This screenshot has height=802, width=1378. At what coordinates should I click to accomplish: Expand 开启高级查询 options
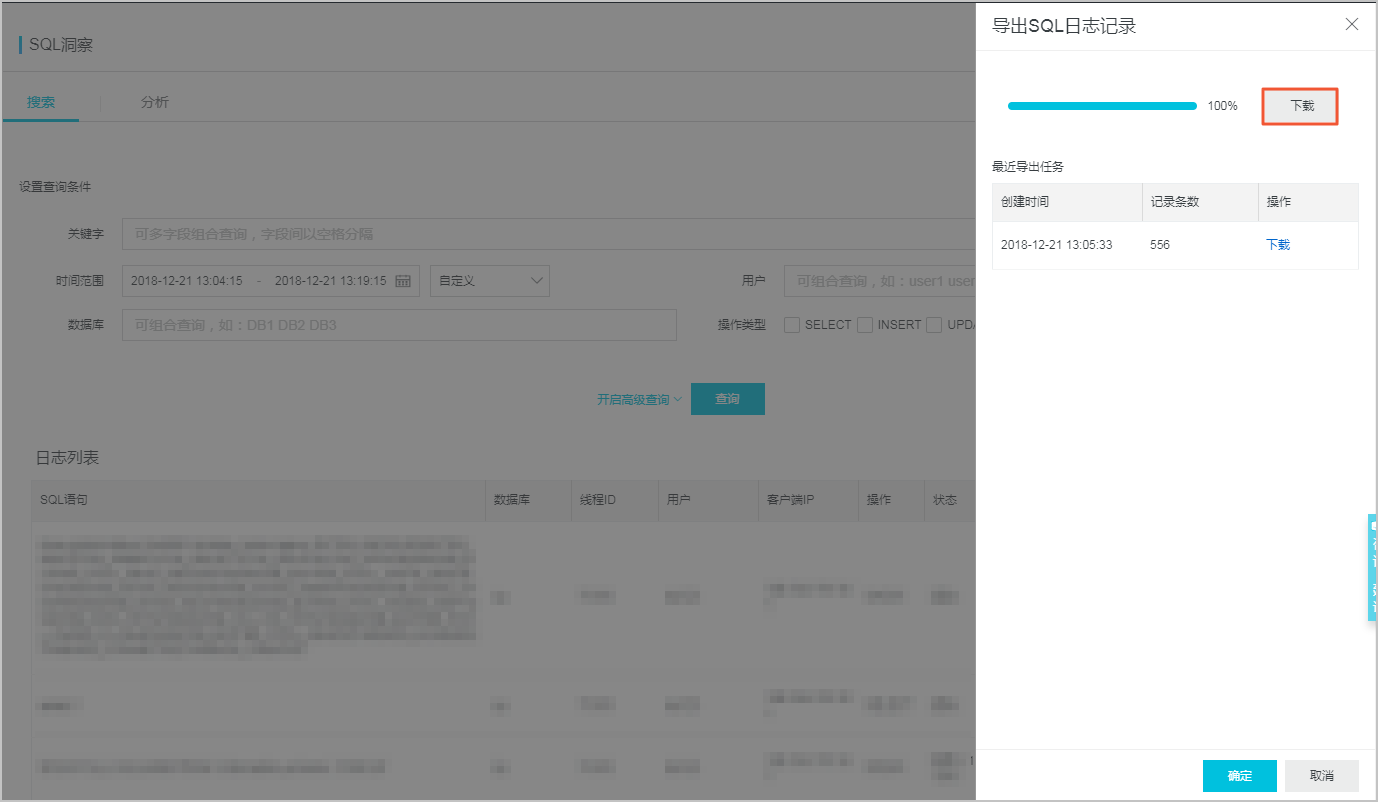[639, 400]
